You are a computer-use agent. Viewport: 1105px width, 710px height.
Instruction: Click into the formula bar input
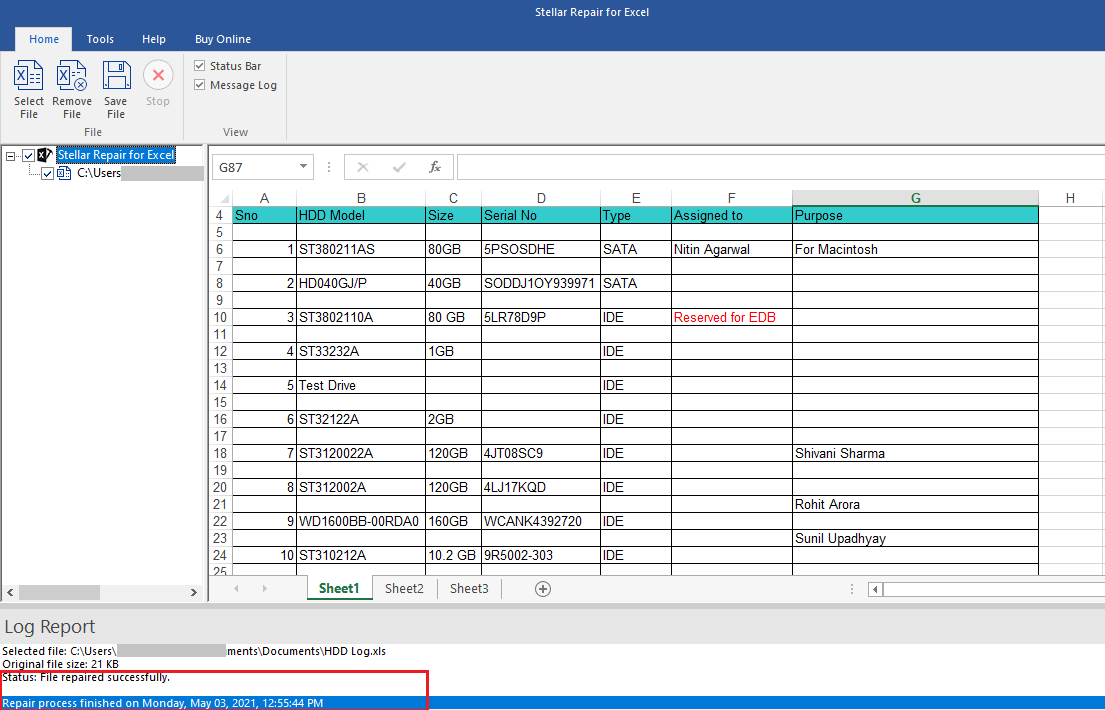(781, 167)
